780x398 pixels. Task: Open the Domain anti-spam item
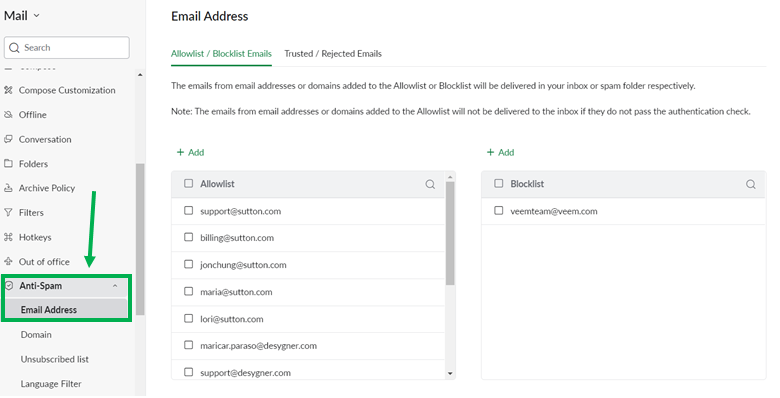36,335
